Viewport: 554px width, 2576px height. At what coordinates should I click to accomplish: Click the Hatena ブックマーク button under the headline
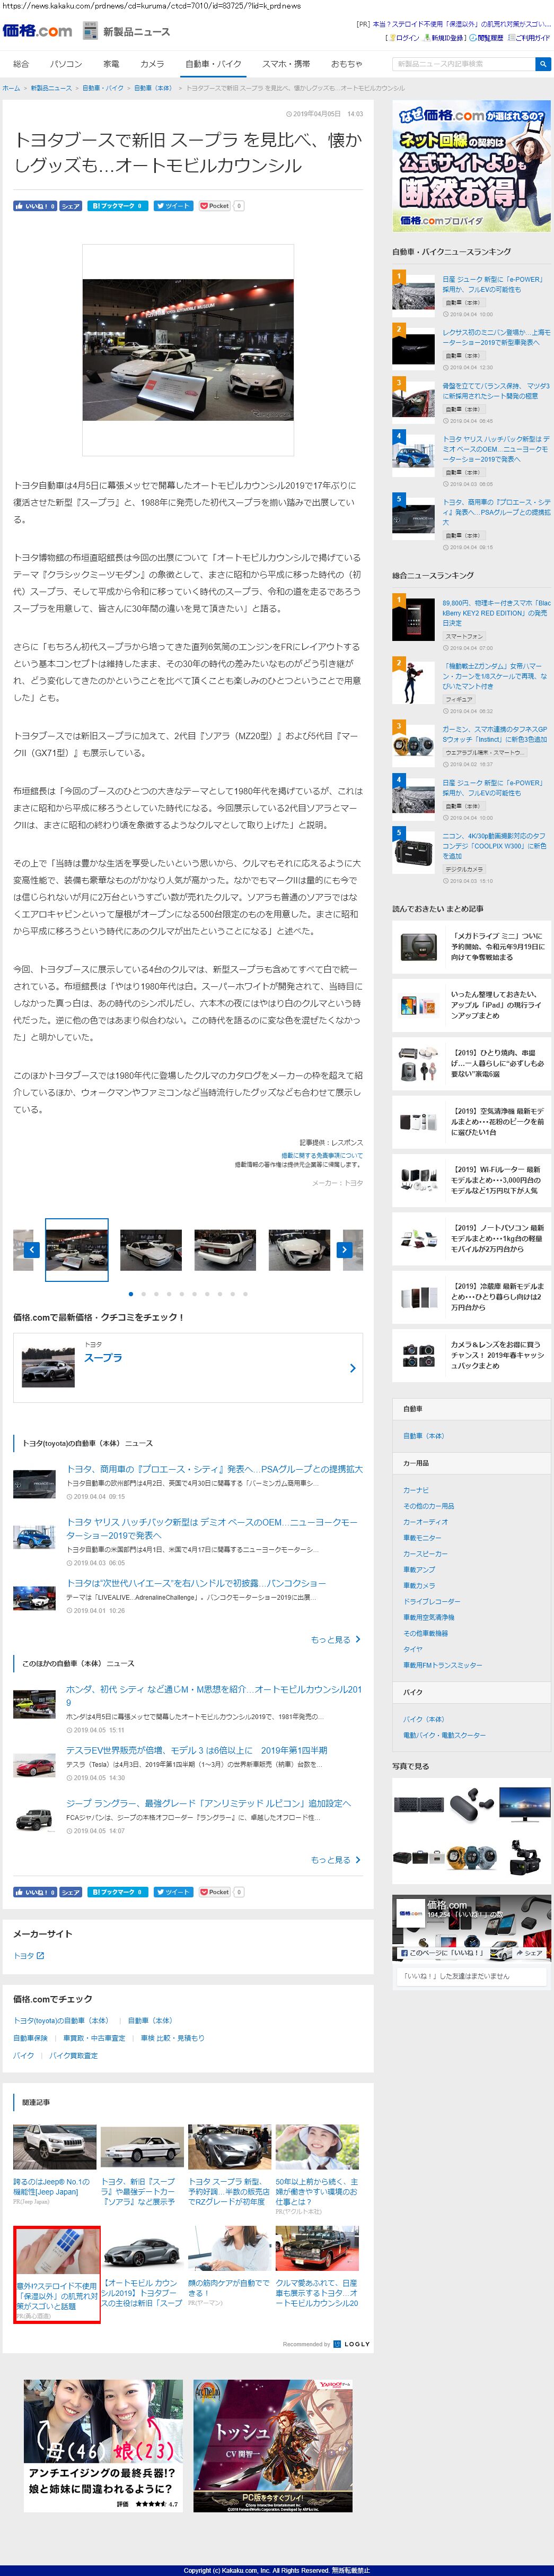tap(118, 206)
